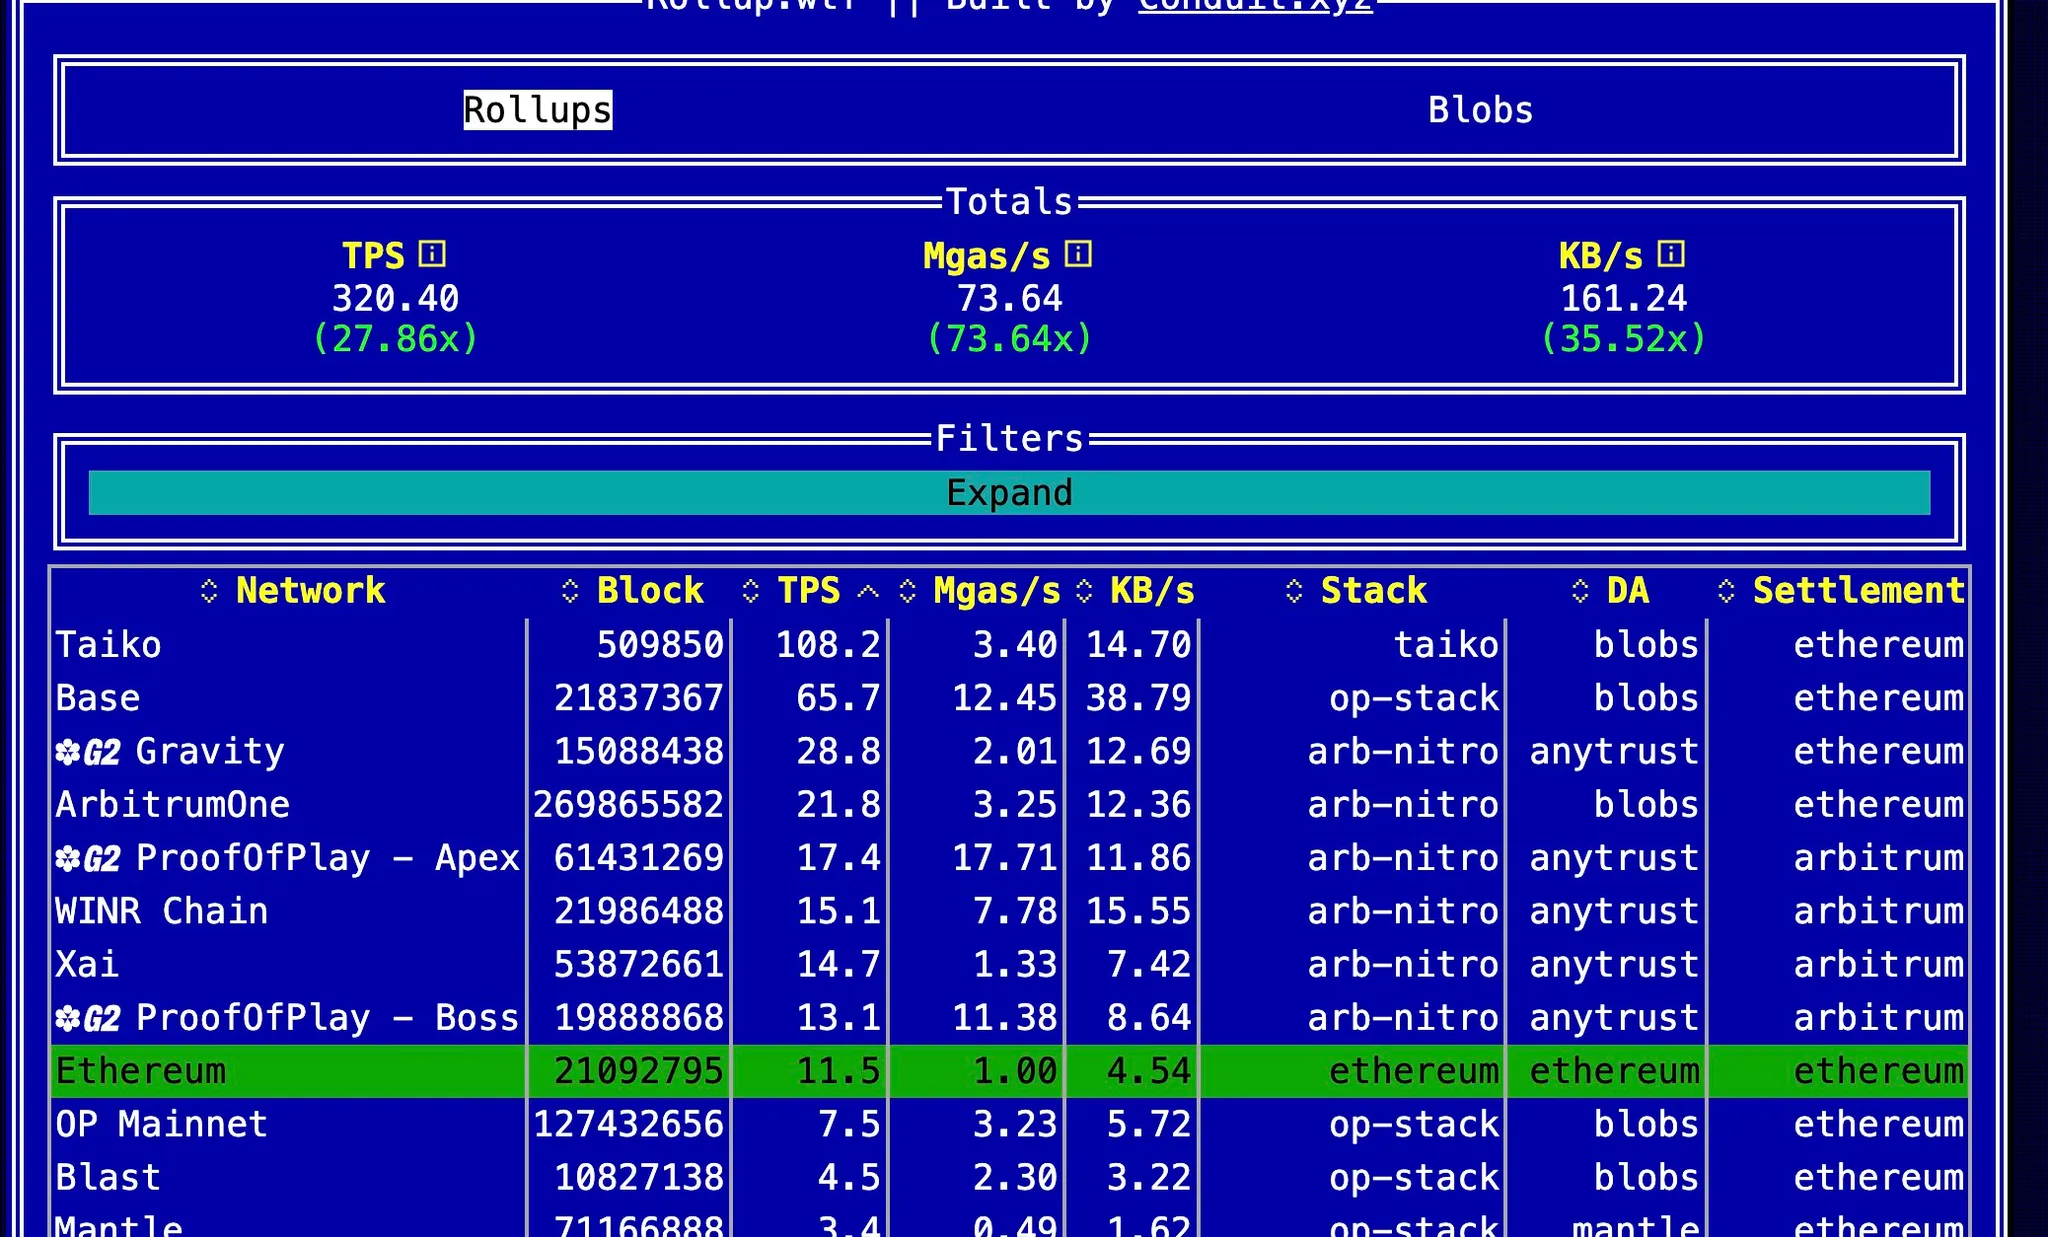Select the OP Mainnet network name
The image size is (2048, 1237).
162,1124
